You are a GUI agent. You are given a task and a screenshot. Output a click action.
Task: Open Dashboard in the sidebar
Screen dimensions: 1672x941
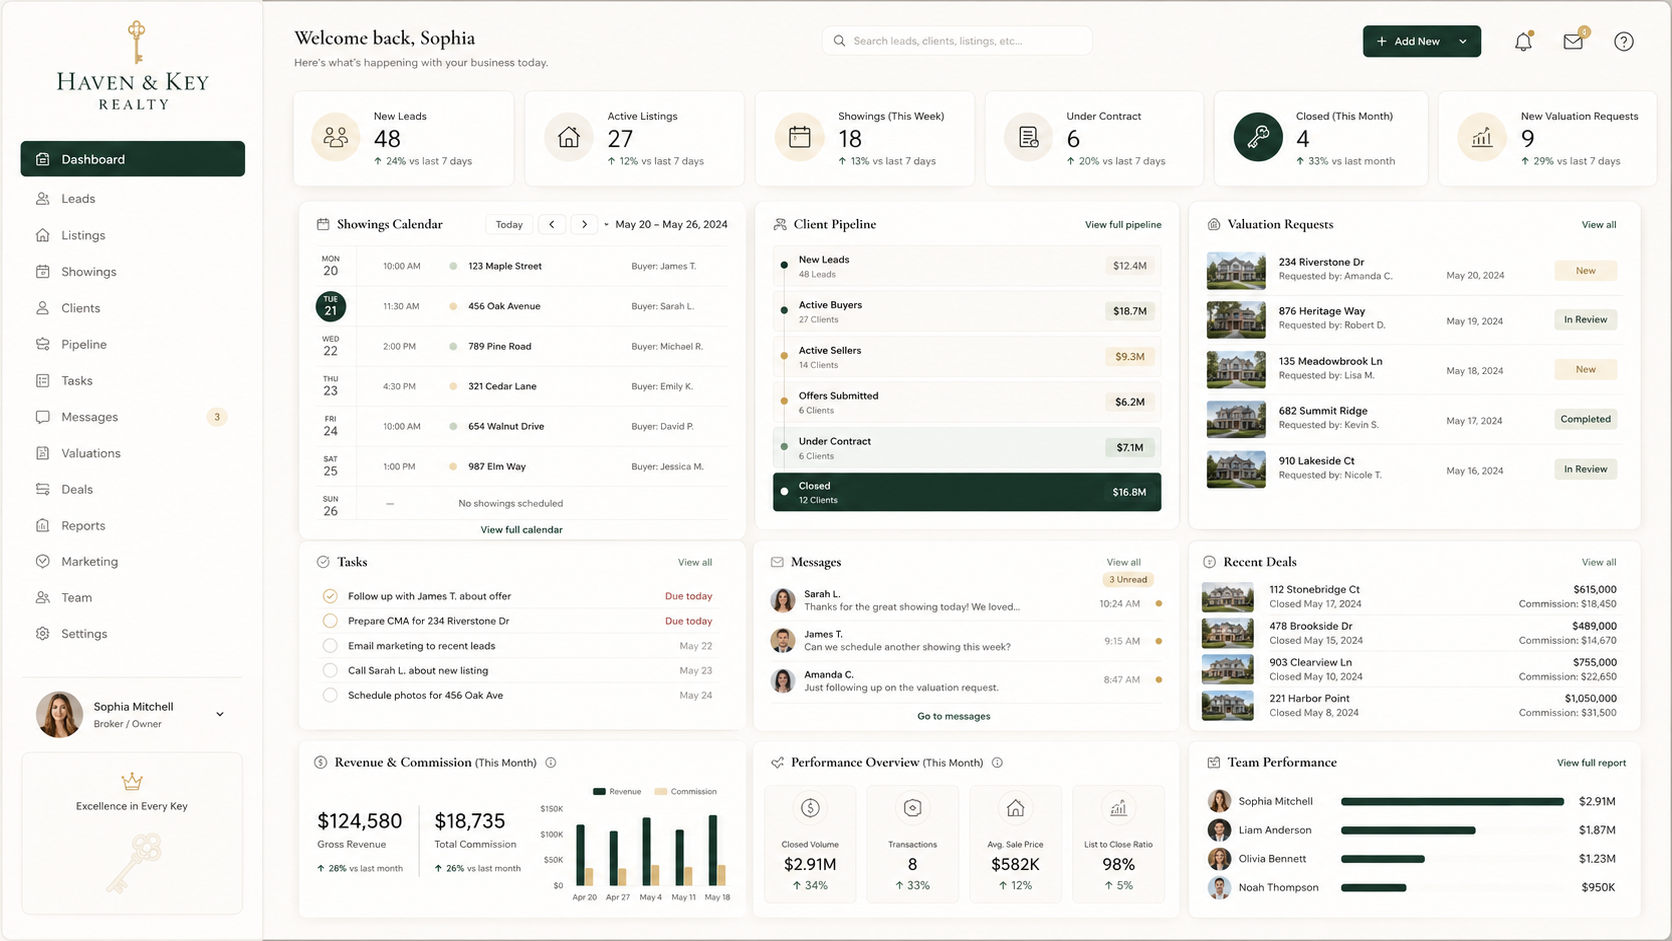point(133,159)
